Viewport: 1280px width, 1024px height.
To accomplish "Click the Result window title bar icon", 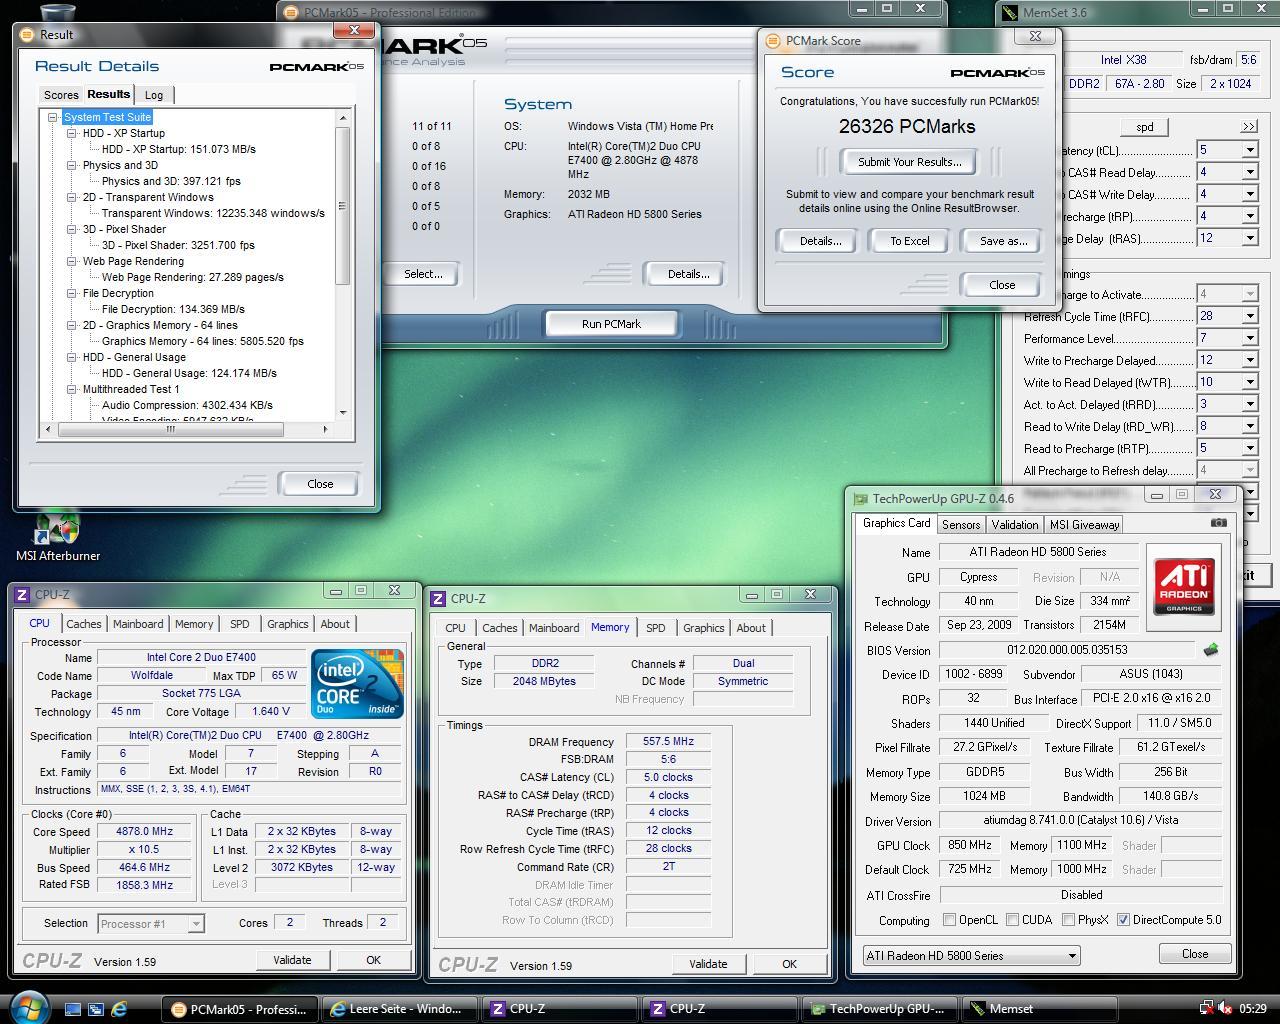I will (28, 34).
